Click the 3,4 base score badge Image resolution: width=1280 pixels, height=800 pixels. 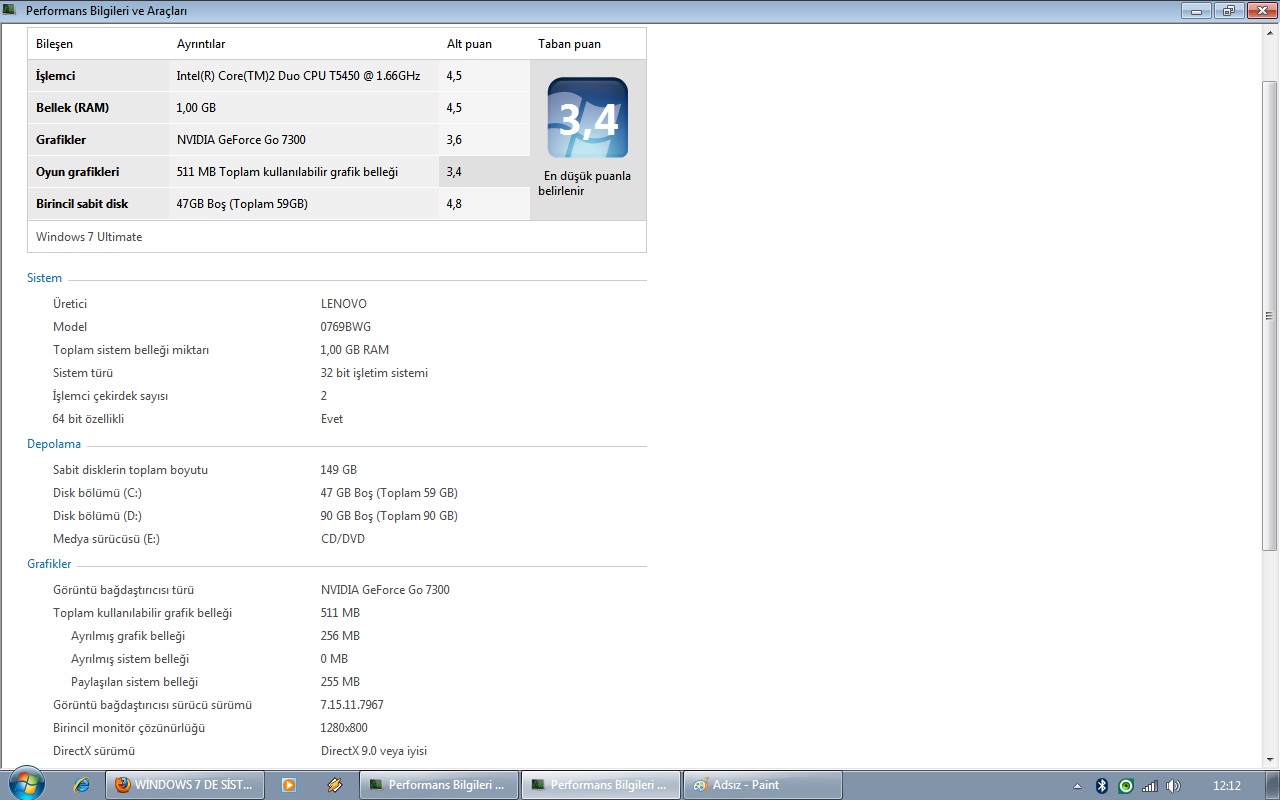[588, 118]
